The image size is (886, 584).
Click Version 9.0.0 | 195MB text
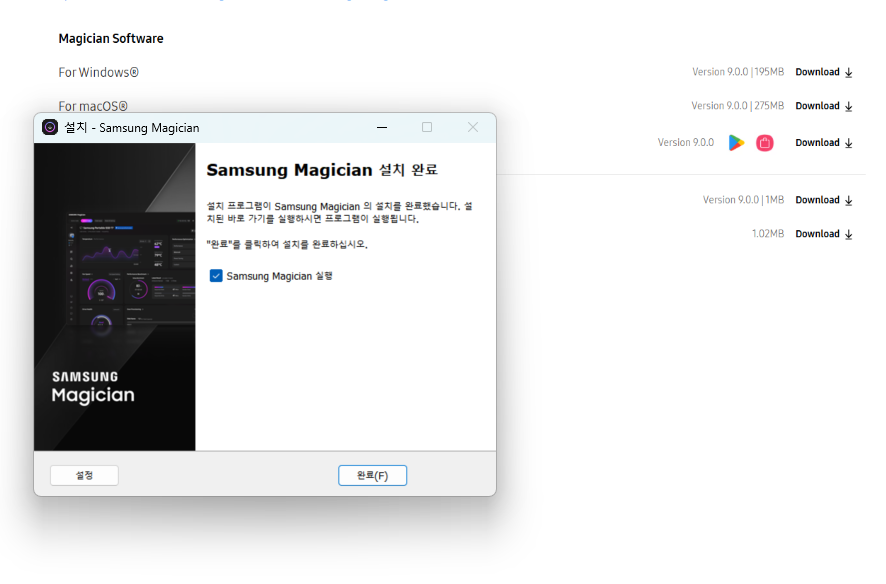(x=738, y=72)
